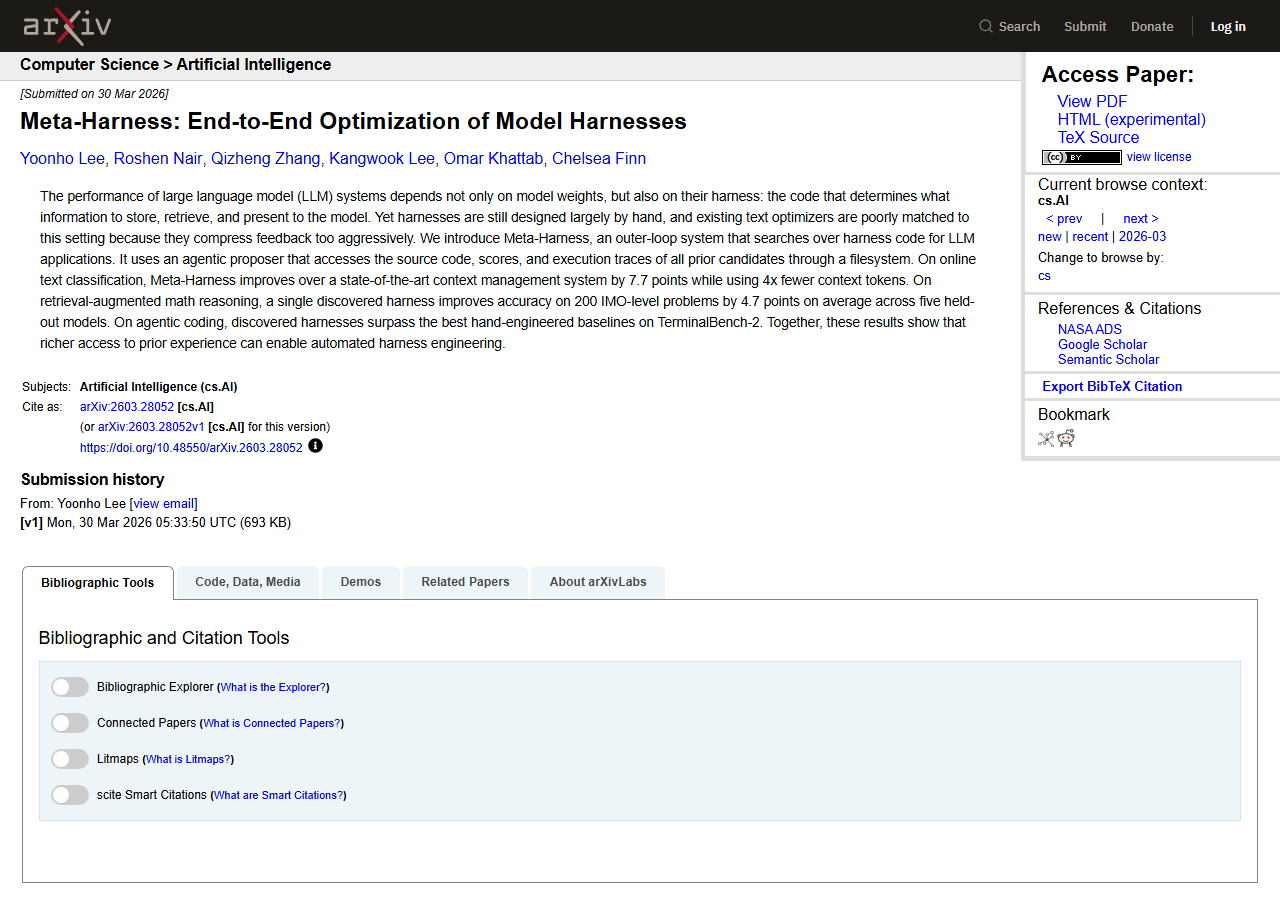Open author Yoonho Lee's page
This screenshot has width=1280, height=900.
(63, 158)
